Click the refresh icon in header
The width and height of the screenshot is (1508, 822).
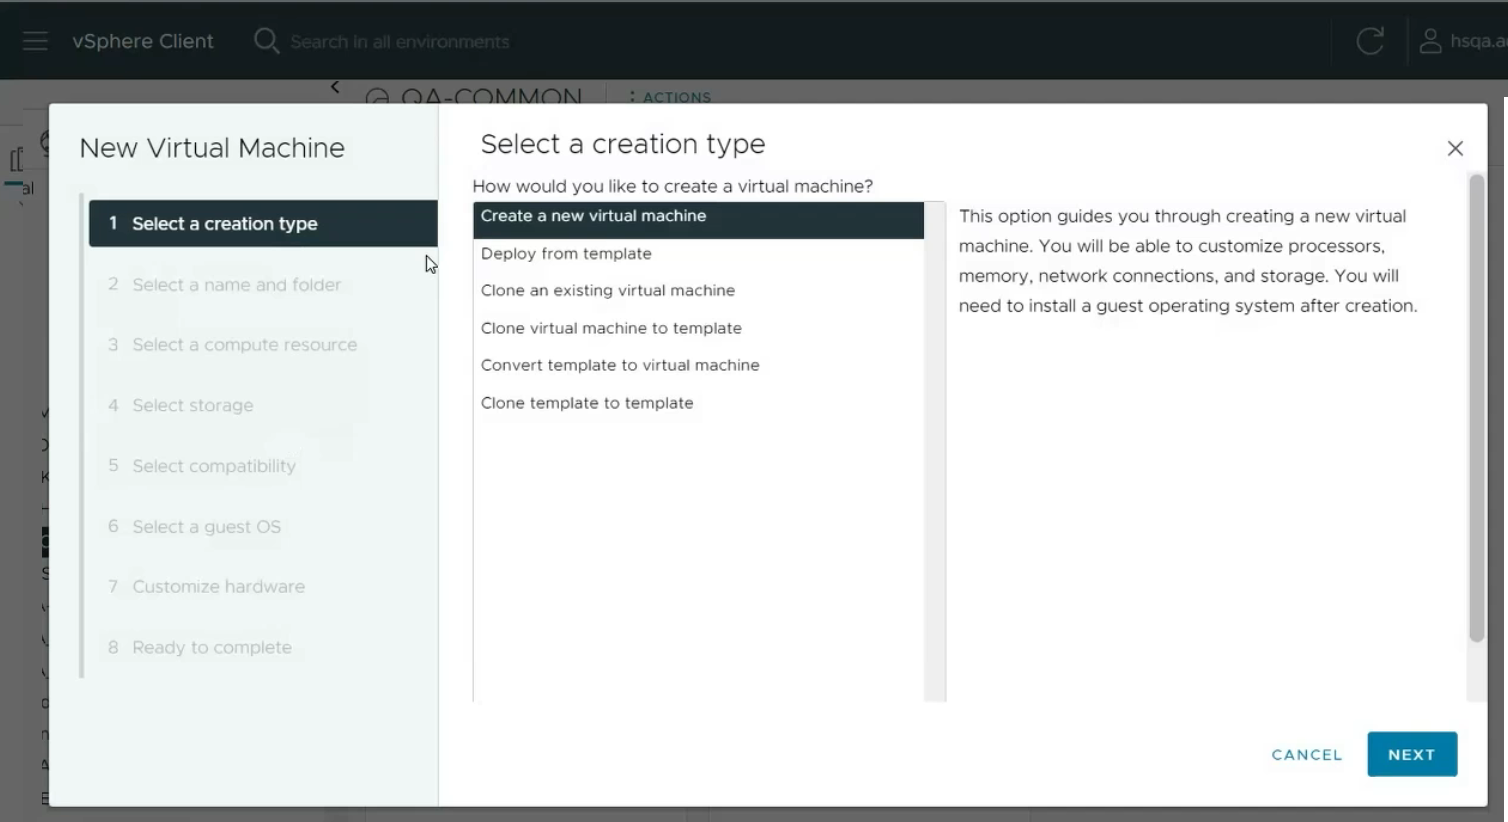pos(1369,41)
